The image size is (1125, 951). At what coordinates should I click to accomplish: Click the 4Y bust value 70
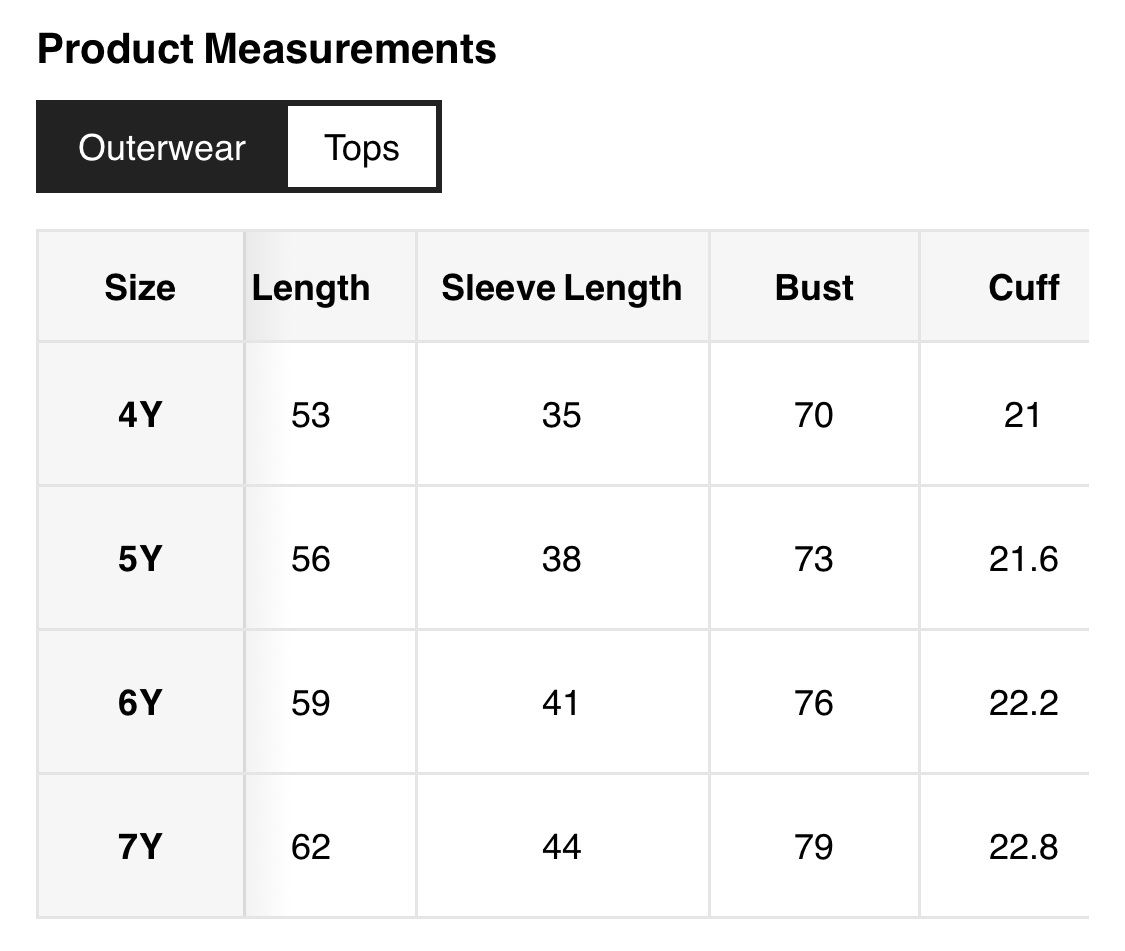(x=814, y=414)
